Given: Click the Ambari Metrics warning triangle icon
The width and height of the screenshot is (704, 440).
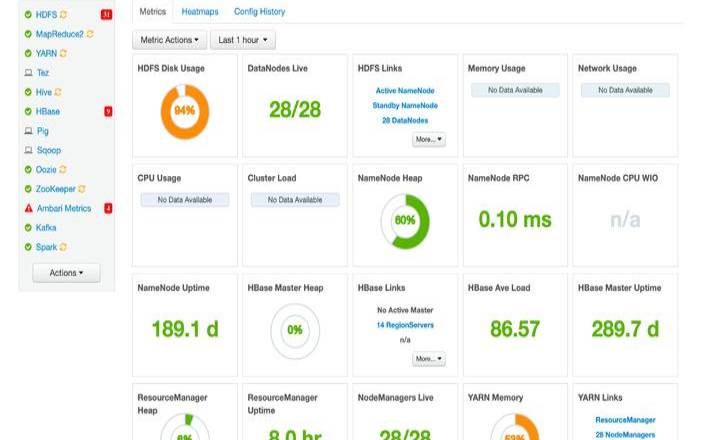Looking at the screenshot, I should coord(28,208).
